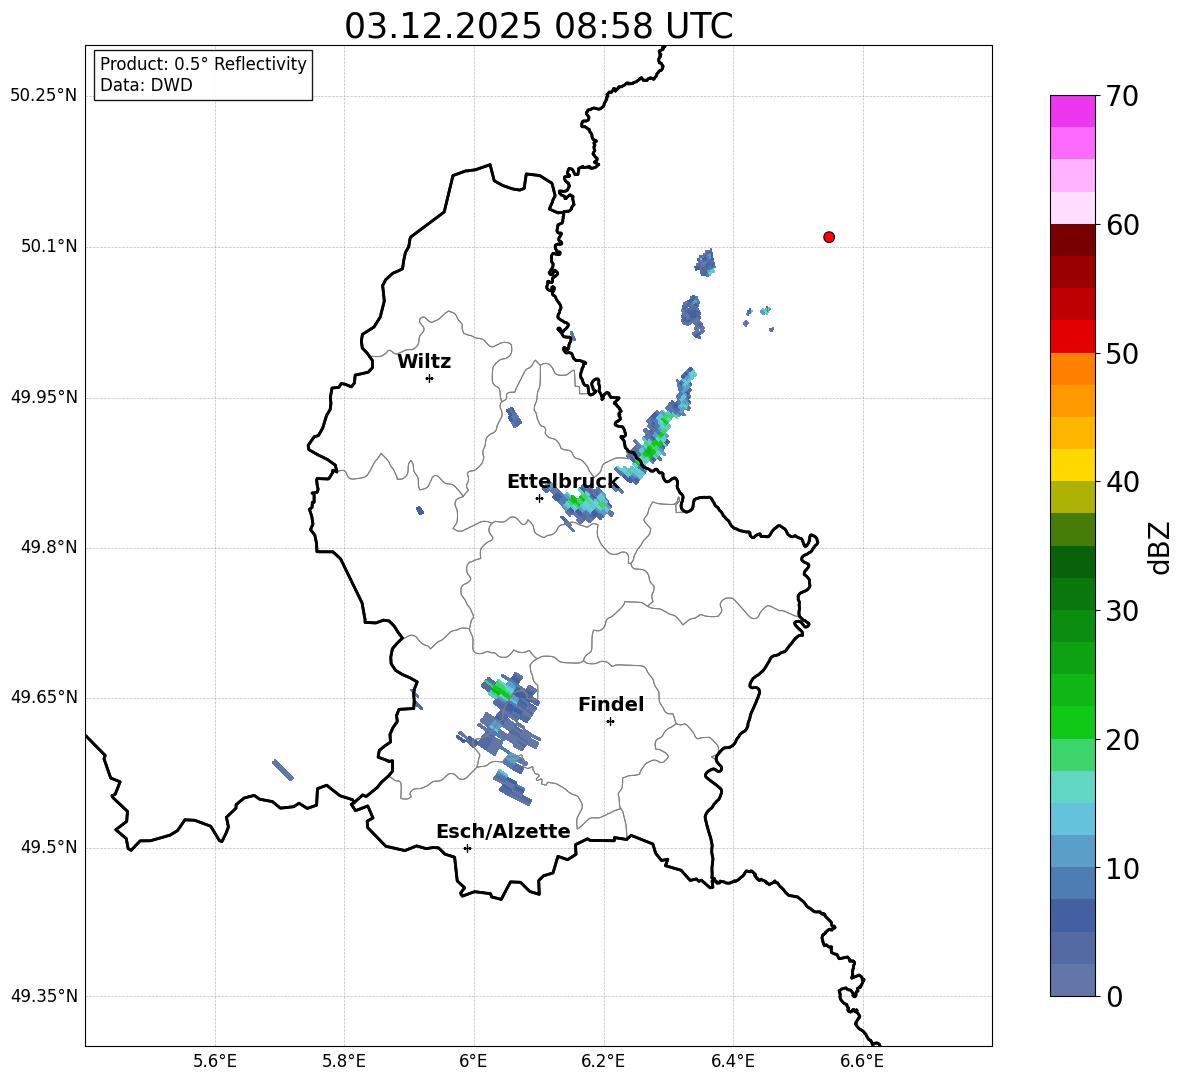Image resolution: width=1184 pixels, height=1081 pixels.
Task: Click the 50 tick on the colorbar
Action: tap(1122, 354)
